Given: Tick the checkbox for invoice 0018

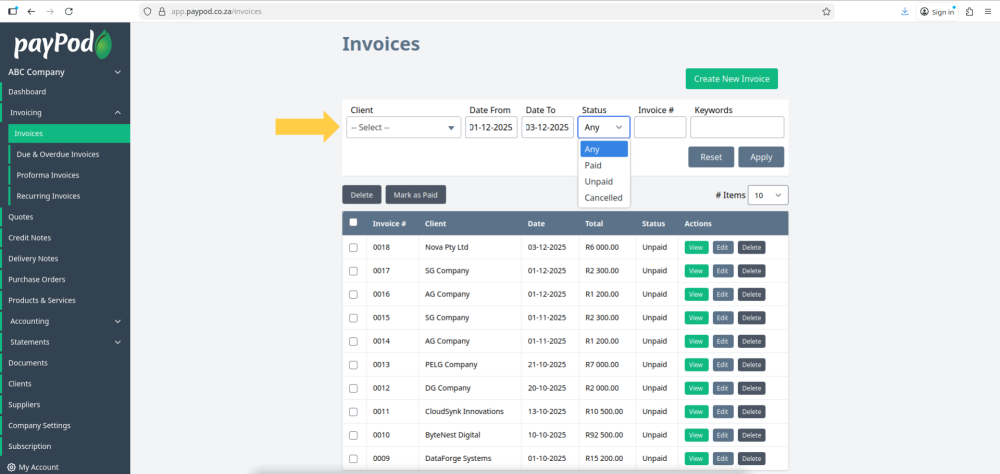Looking at the screenshot, I should coord(353,248).
